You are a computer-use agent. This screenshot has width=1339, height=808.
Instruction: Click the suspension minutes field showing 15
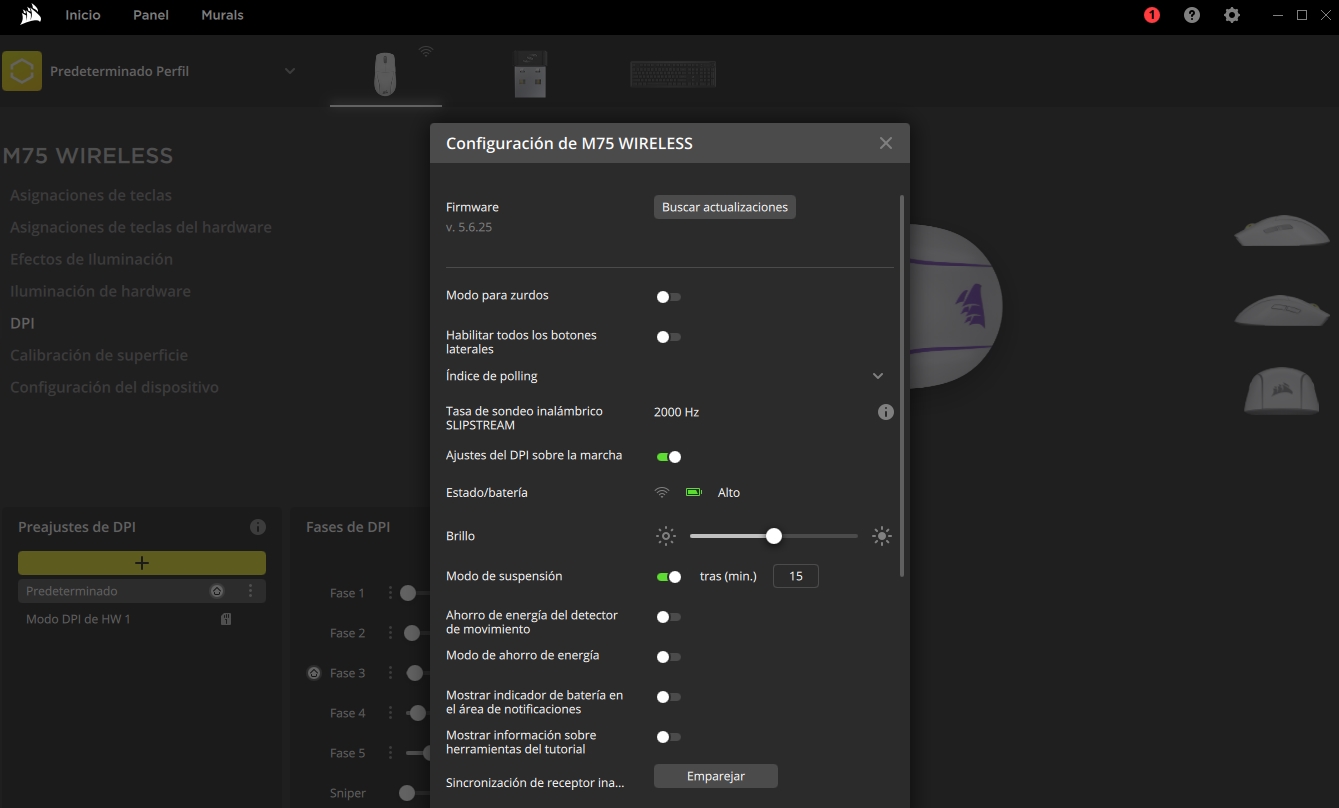coord(796,576)
